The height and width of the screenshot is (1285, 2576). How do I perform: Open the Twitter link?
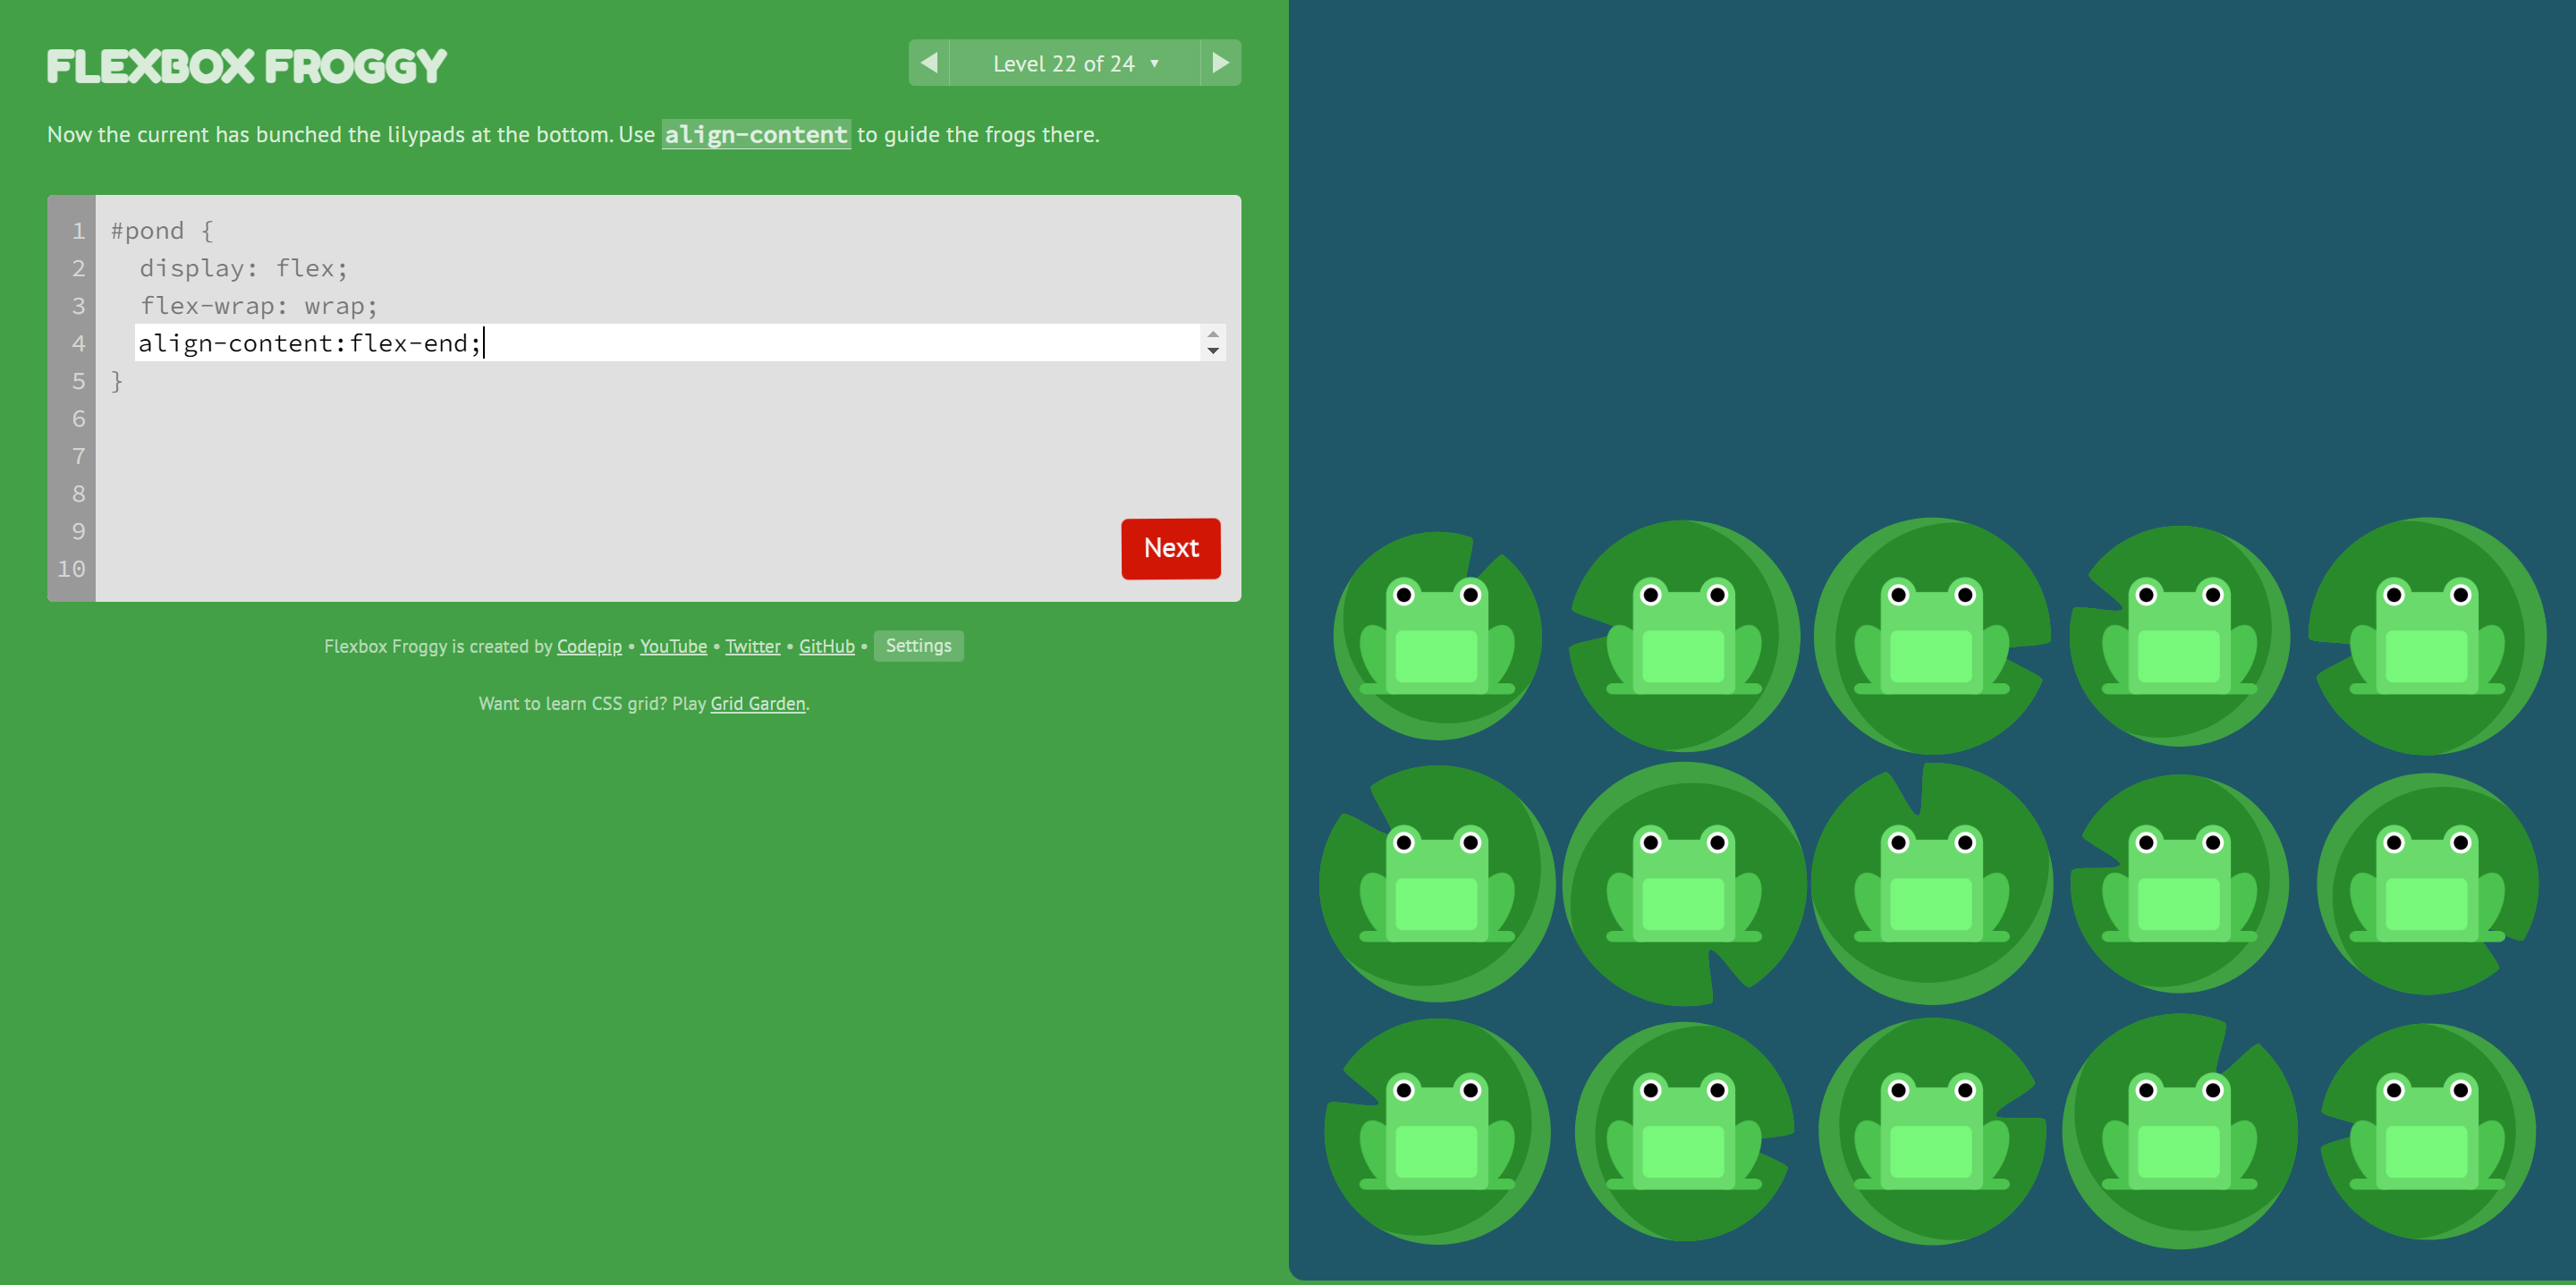tap(752, 646)
